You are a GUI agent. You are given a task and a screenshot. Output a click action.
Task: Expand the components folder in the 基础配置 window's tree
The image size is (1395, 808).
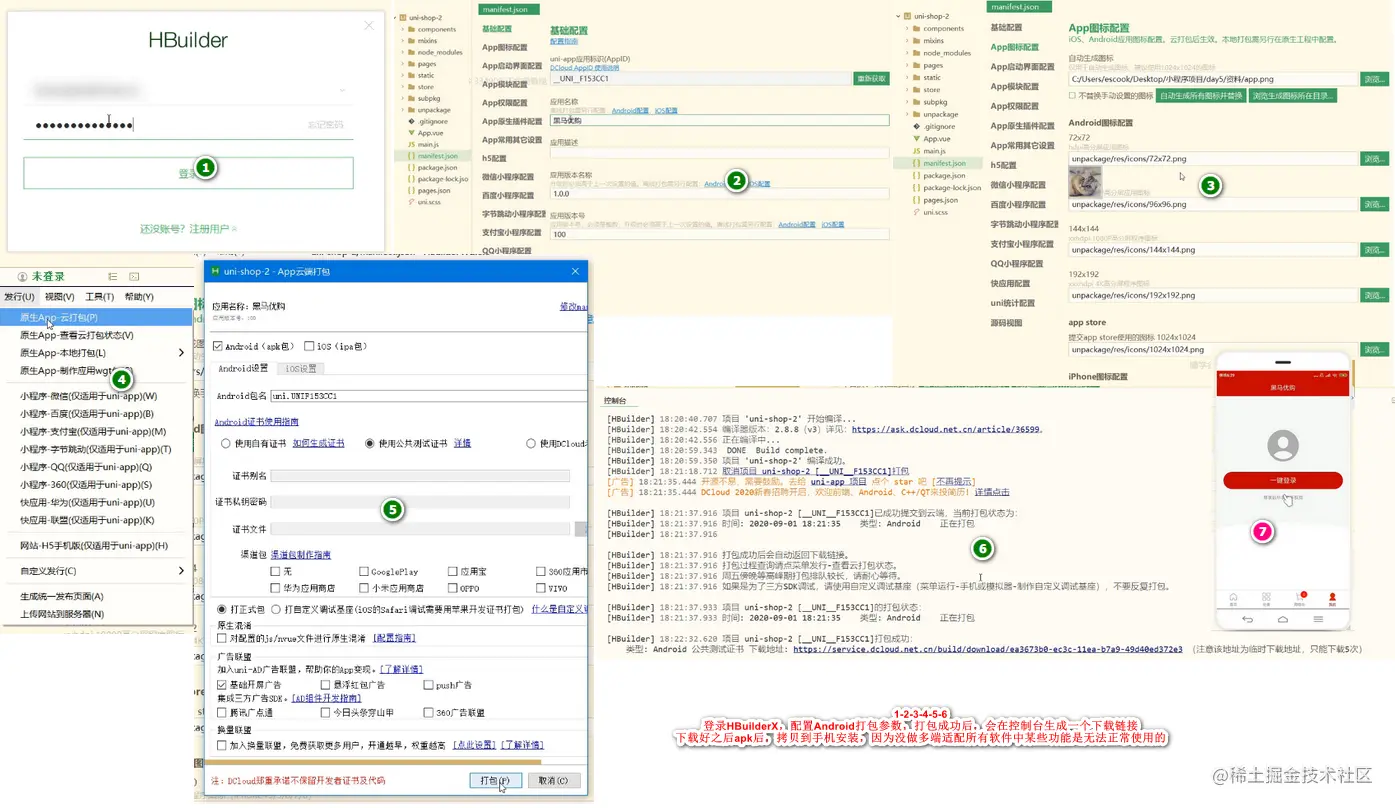pyautogui.click(x=403, y=29)
